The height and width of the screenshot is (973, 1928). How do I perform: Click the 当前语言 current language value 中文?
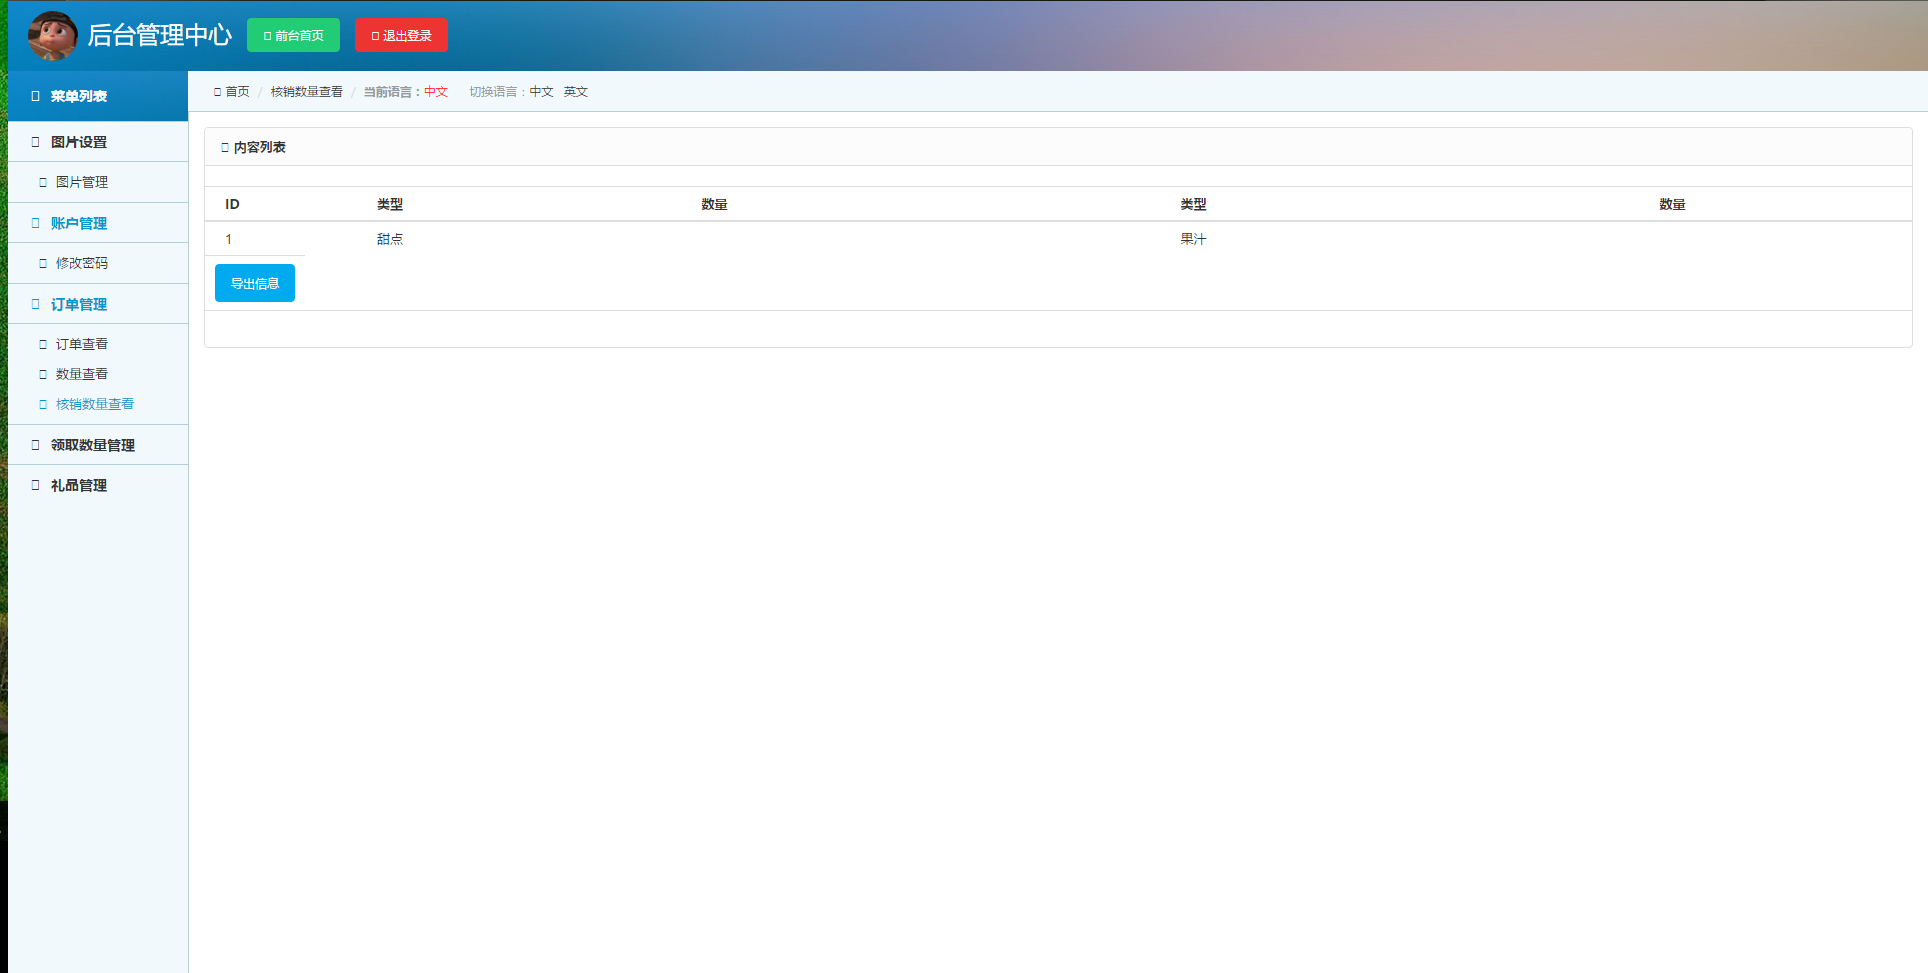[436, 91]
